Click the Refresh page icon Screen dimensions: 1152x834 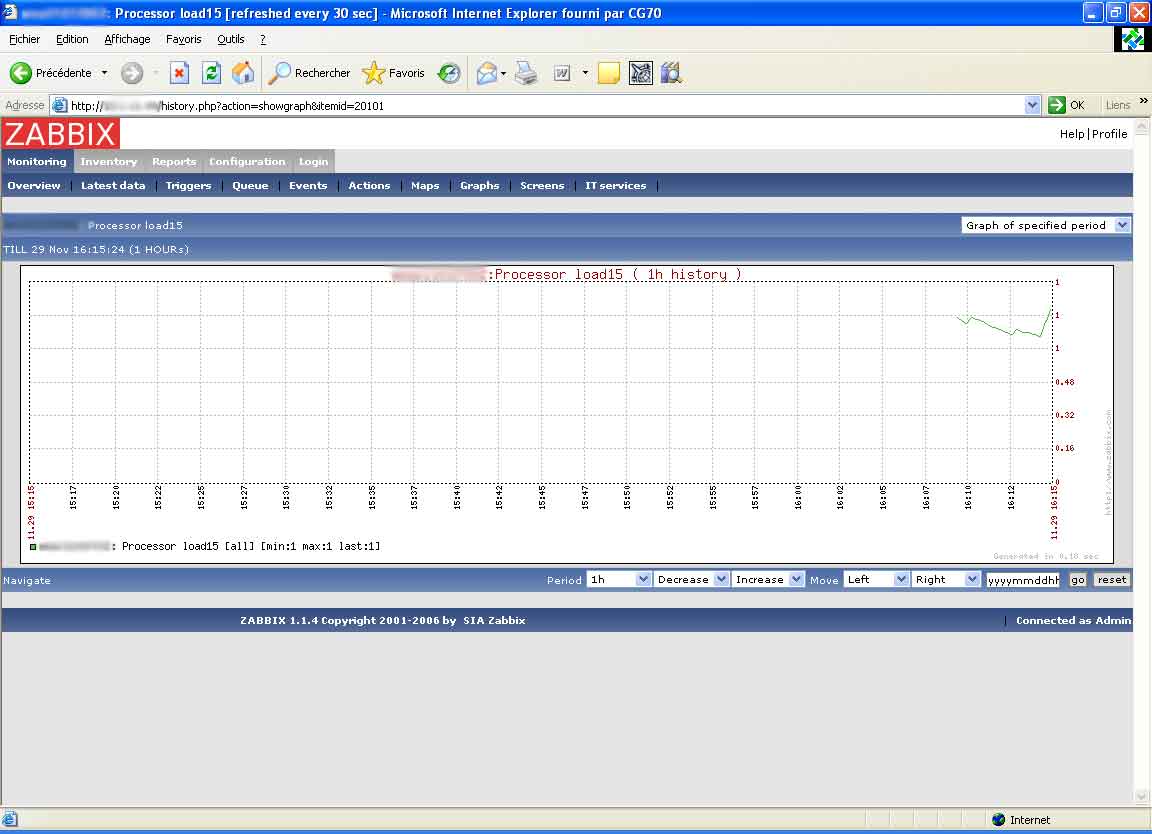tap(211, 73)
